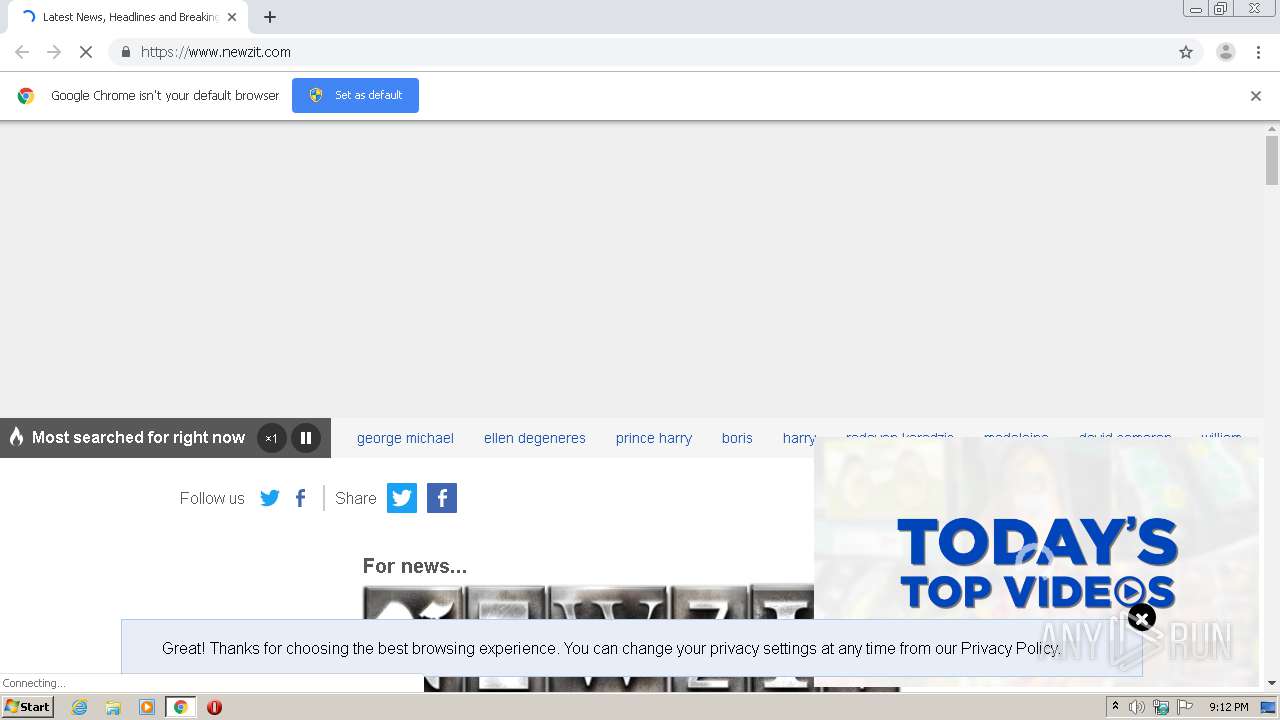Dismiss the default browser notification bar
Viewport: 1280px width, 720px height.
coord(1256,96)
